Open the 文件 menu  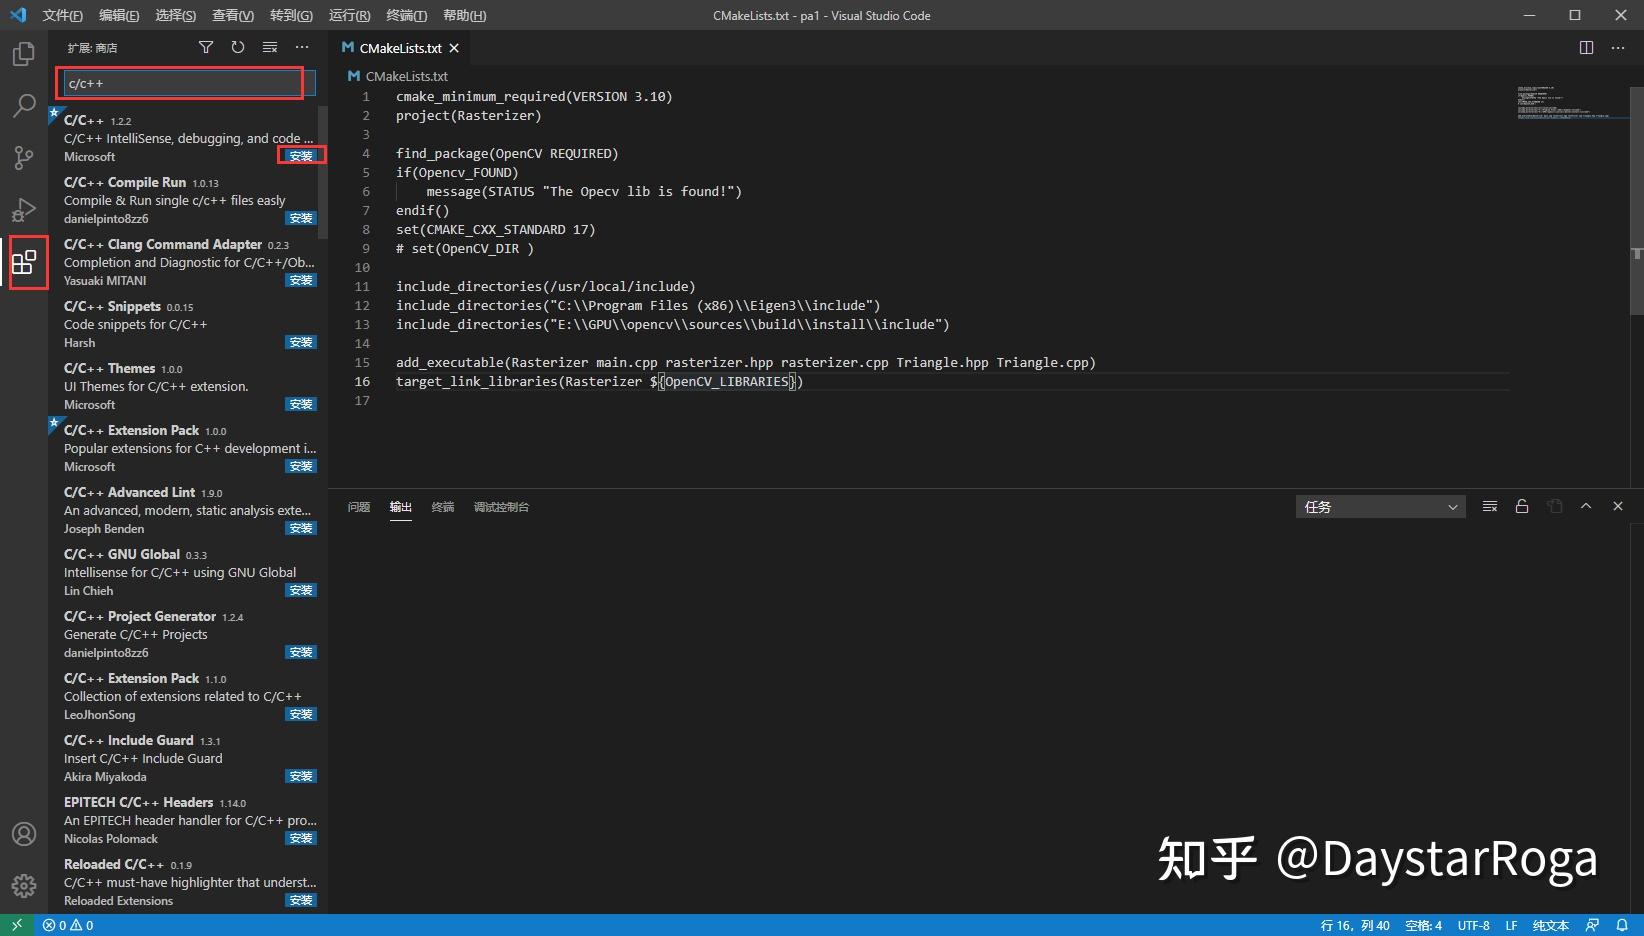[62, 15]
